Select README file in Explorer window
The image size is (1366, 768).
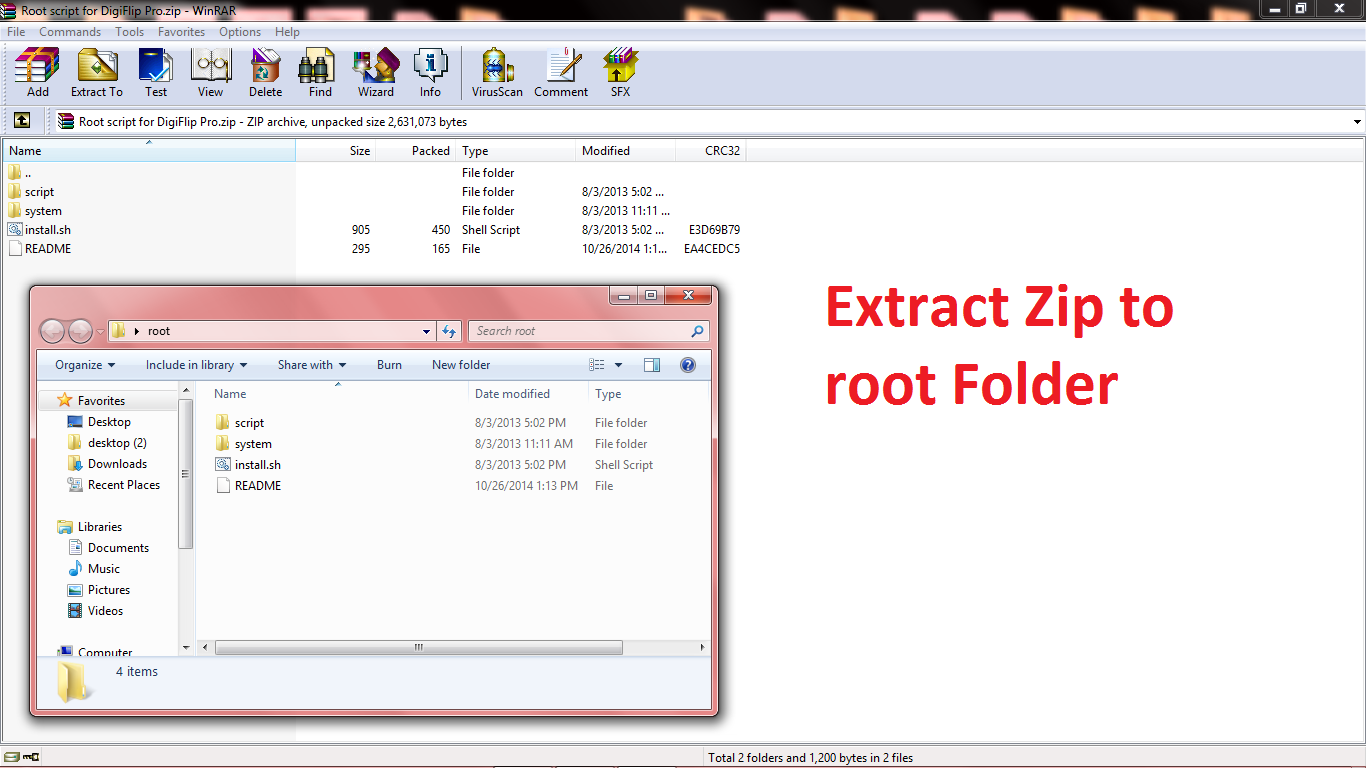pos(248,486)
